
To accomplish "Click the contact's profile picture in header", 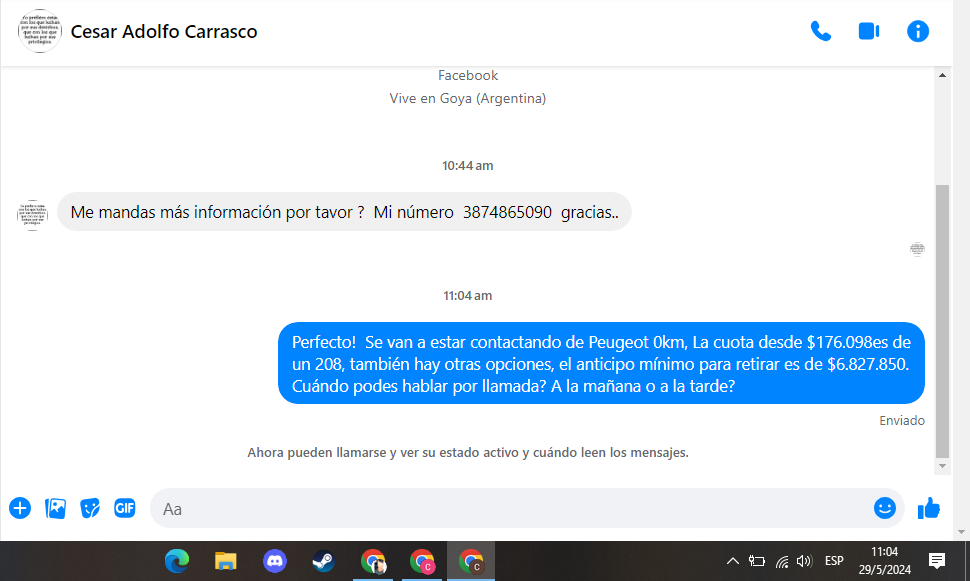I will coord(39,31).
